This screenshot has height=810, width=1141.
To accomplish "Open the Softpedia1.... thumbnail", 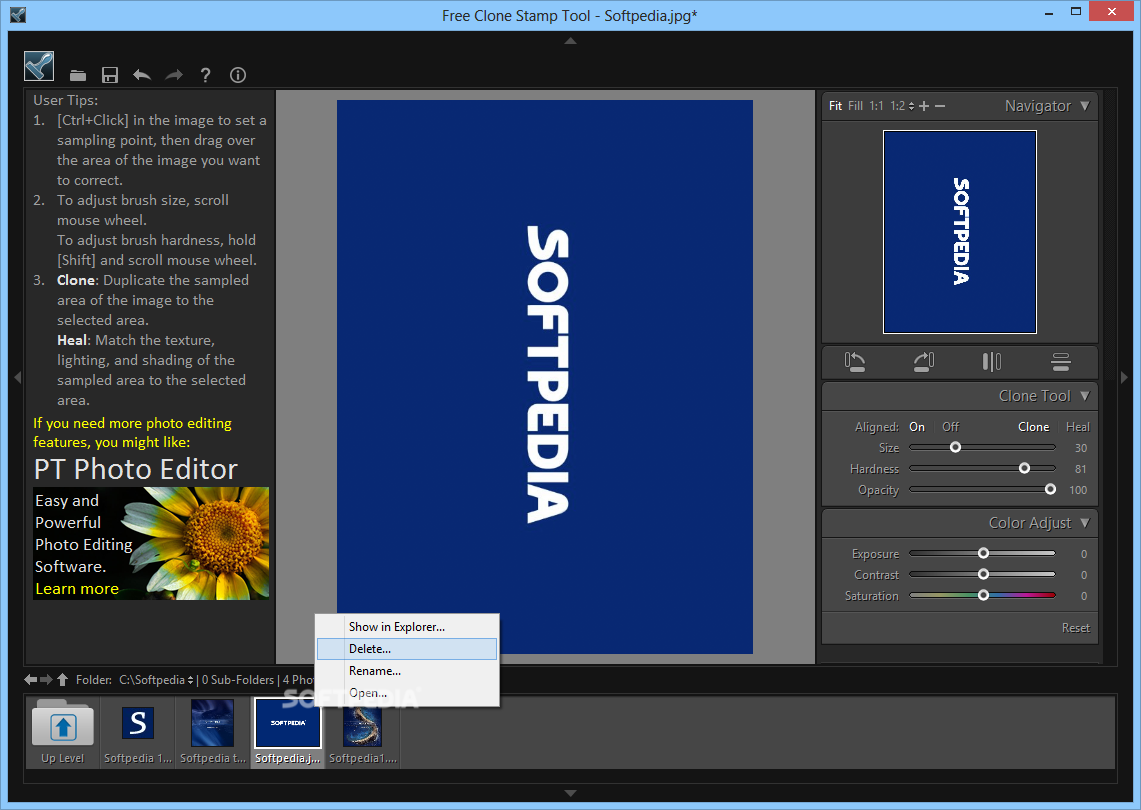I will 362,732.
